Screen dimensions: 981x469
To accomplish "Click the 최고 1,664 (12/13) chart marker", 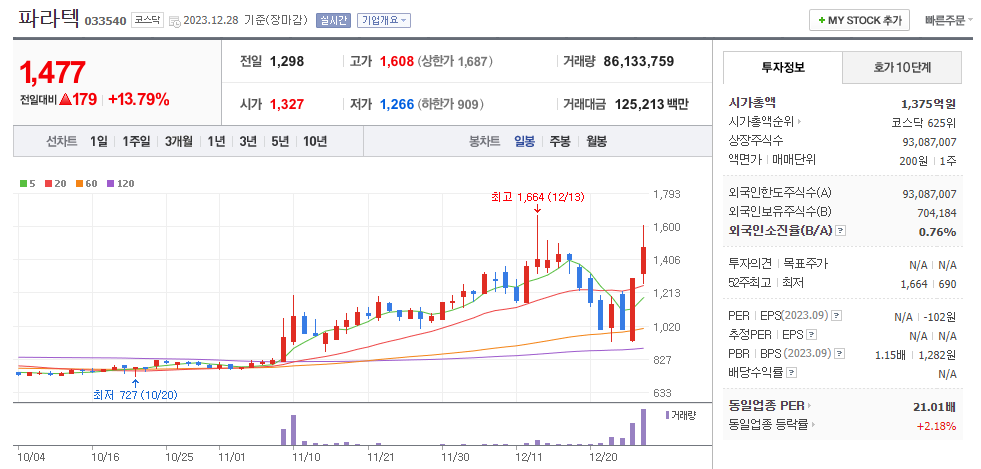I will (537, 198).
